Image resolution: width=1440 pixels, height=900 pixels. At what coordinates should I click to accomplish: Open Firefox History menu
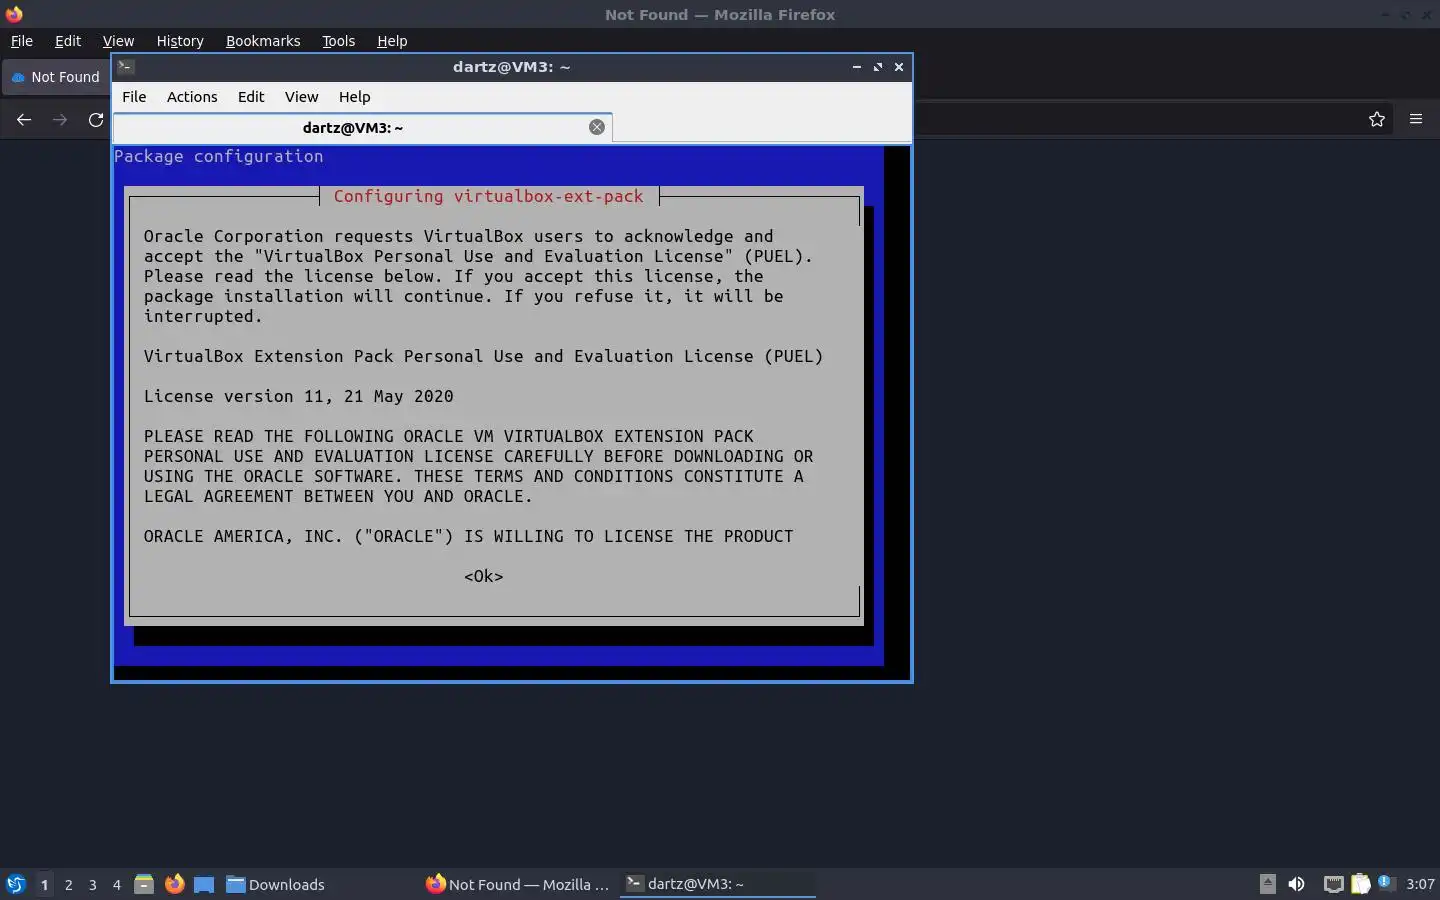click(180, 41)
